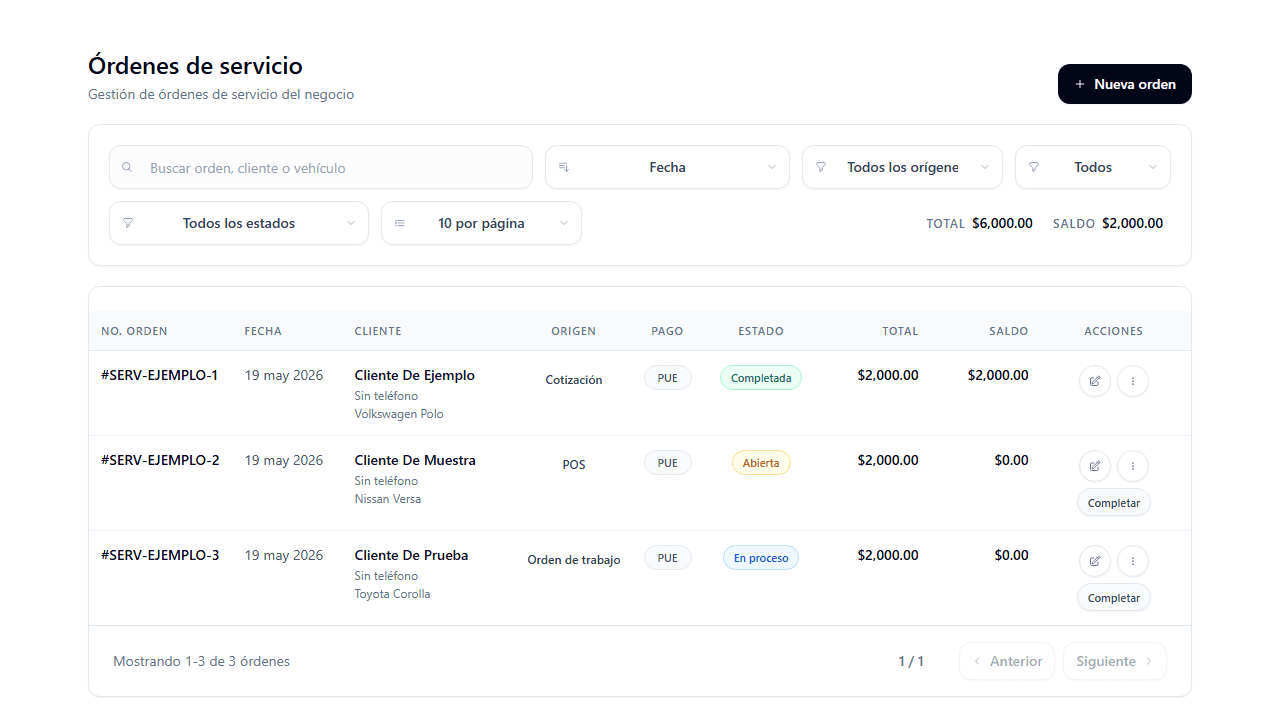Click Completar for order SERV-EJEMPLO-2

1114,503
